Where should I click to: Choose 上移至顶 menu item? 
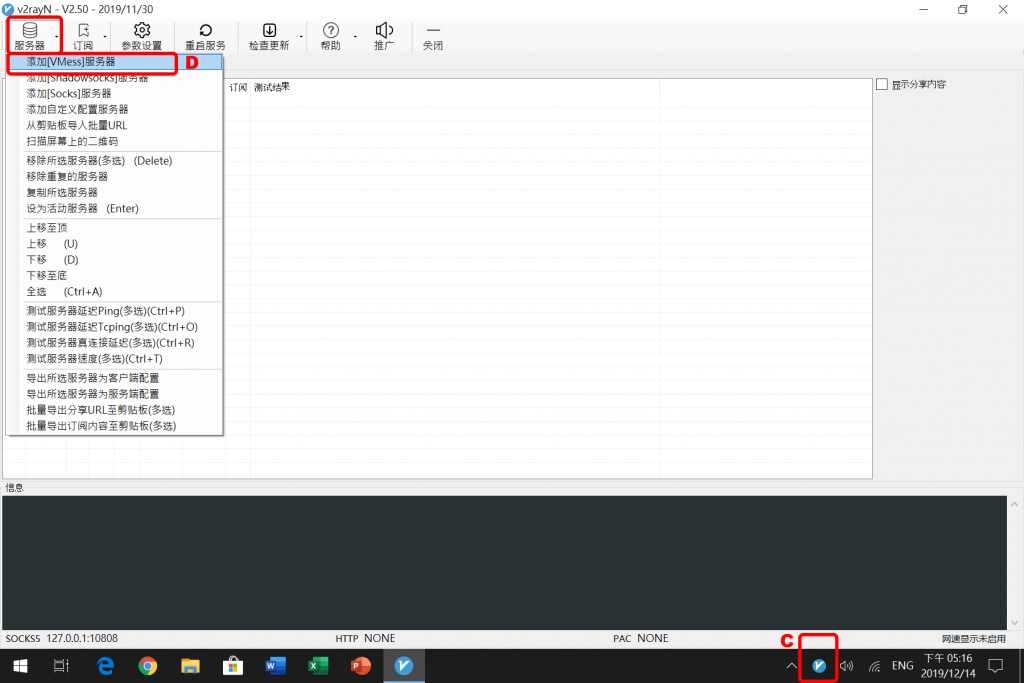[114, 228]
